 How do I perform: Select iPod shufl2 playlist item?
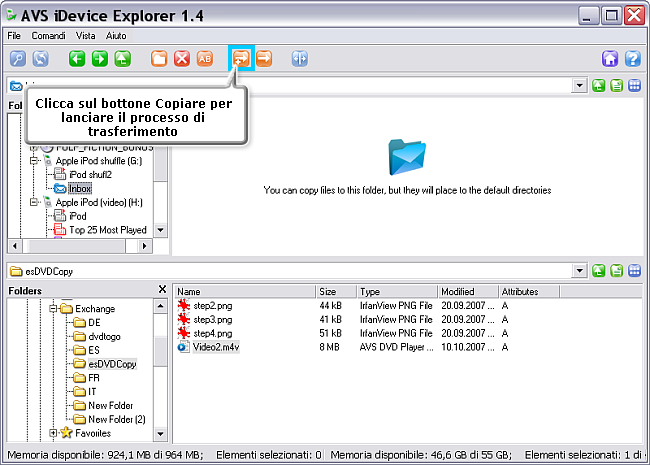click(90, 174)
